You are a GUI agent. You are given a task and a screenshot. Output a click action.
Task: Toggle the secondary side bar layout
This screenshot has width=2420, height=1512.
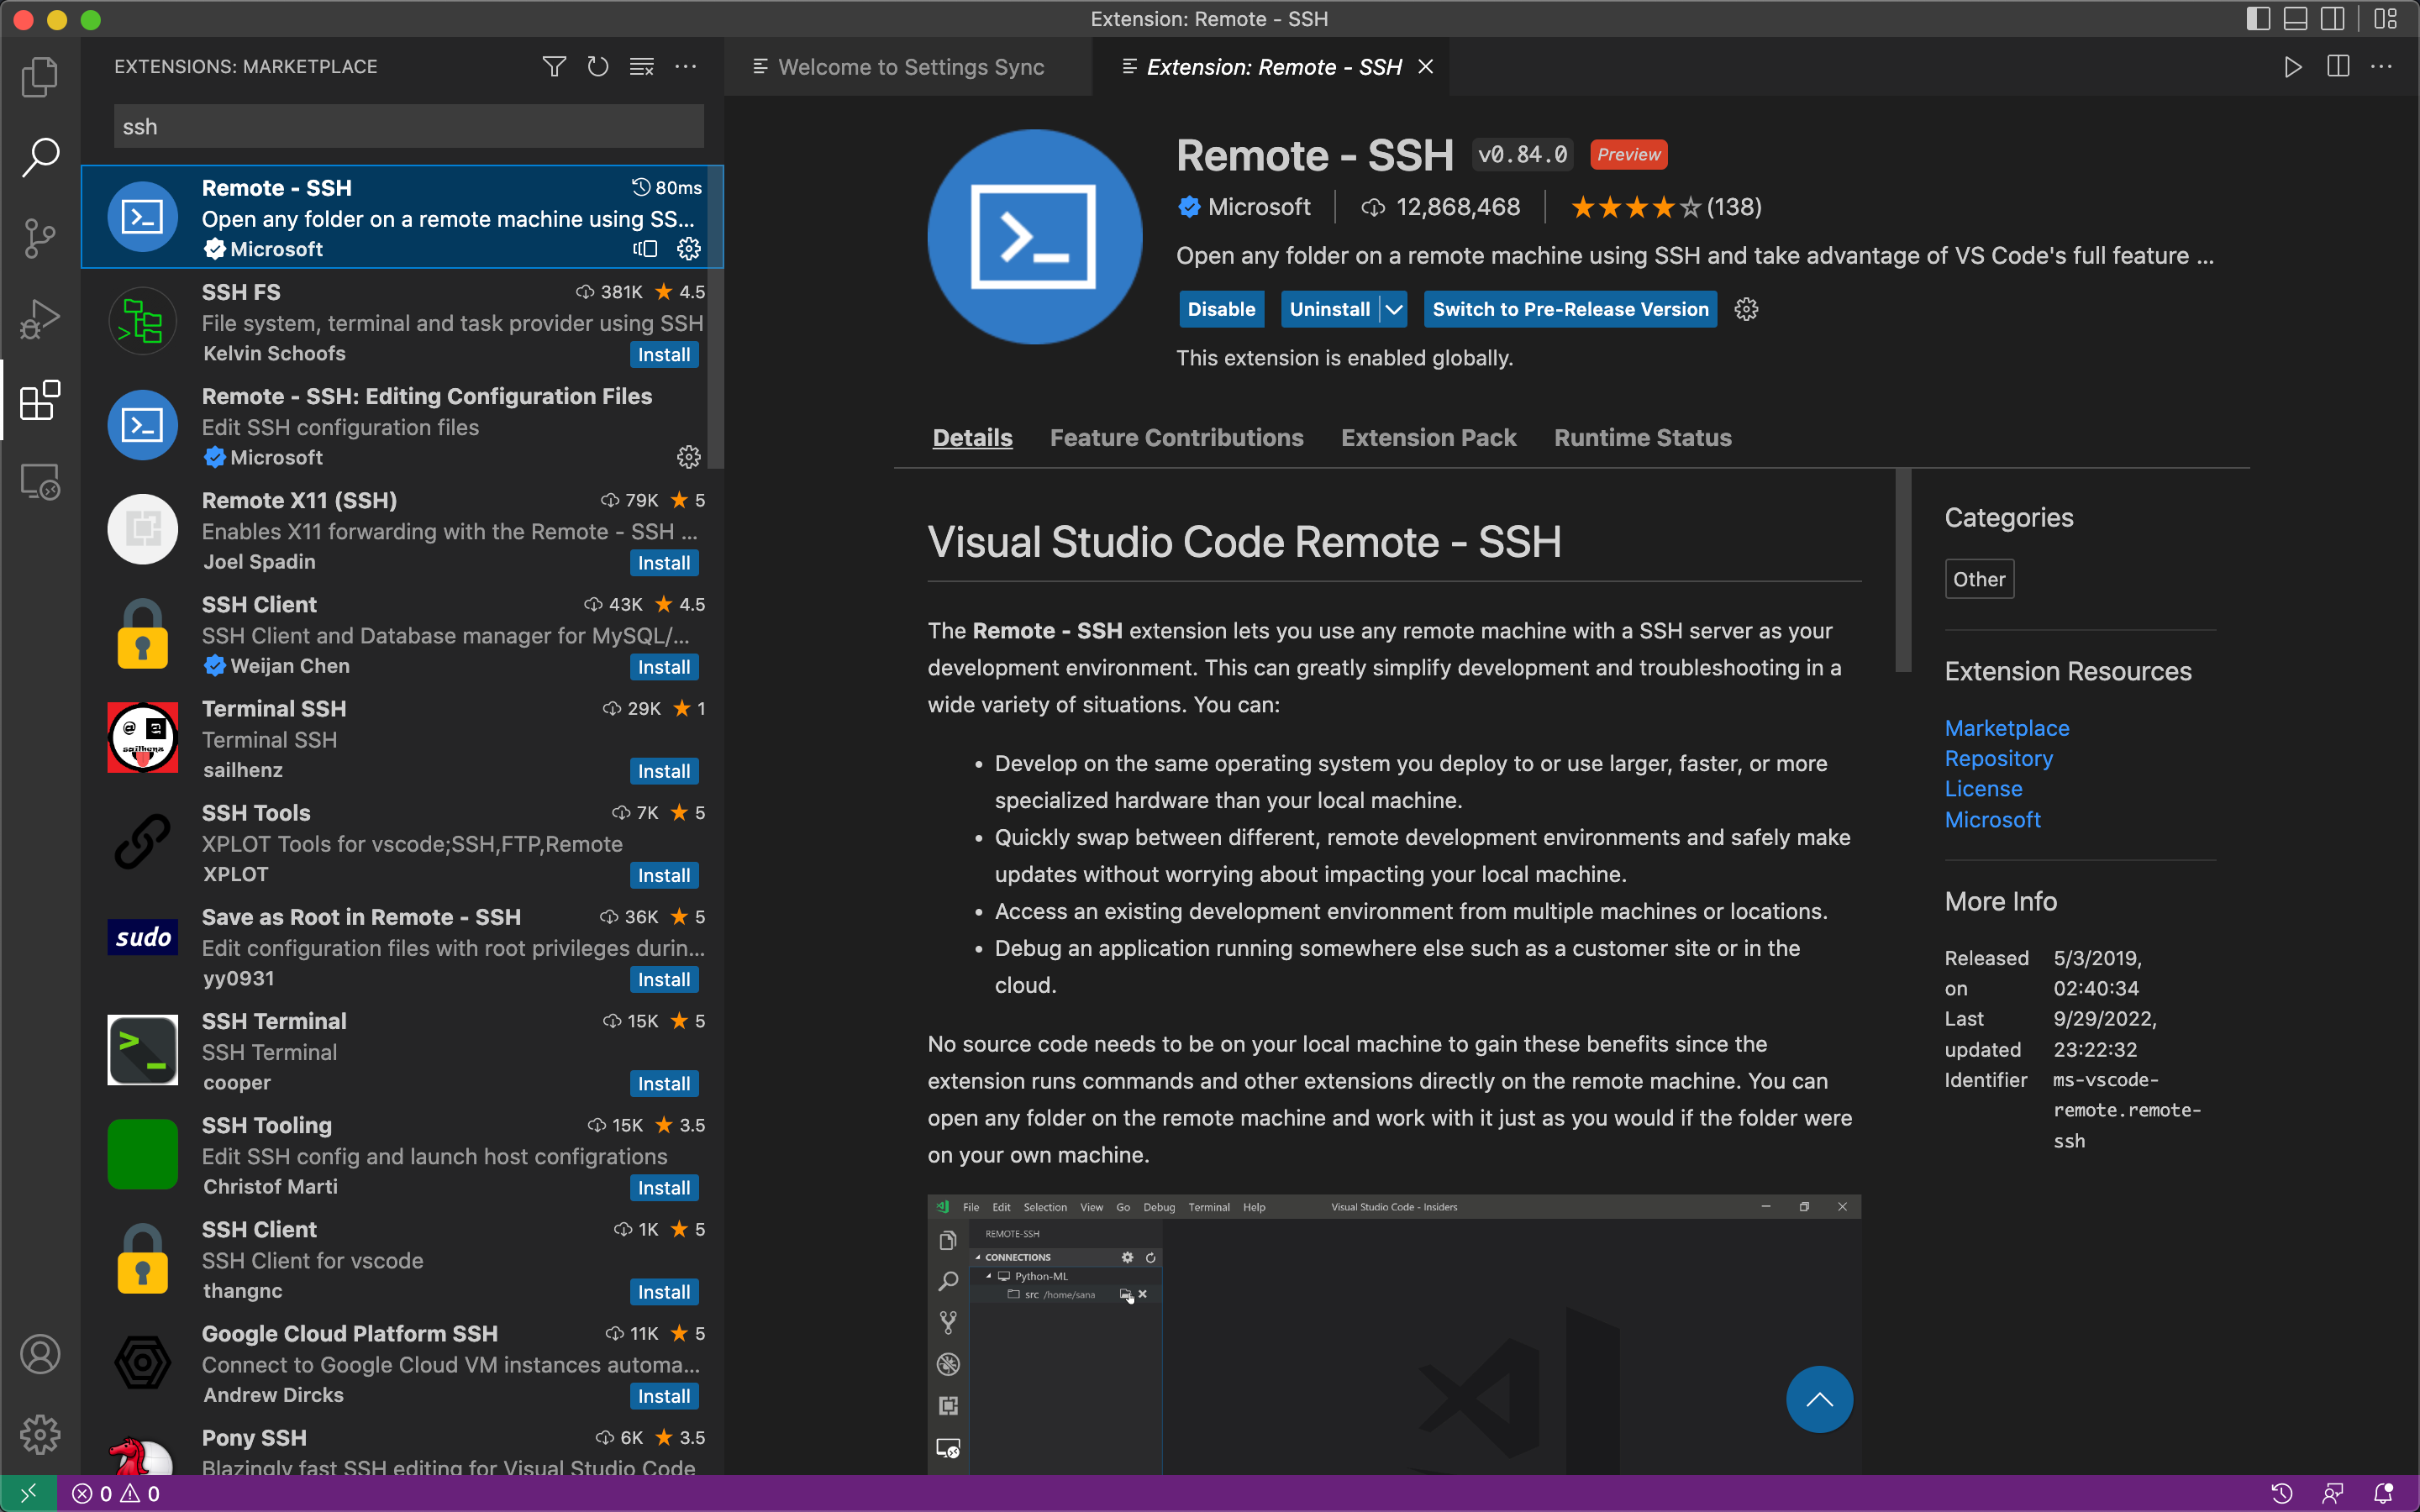2333,19
